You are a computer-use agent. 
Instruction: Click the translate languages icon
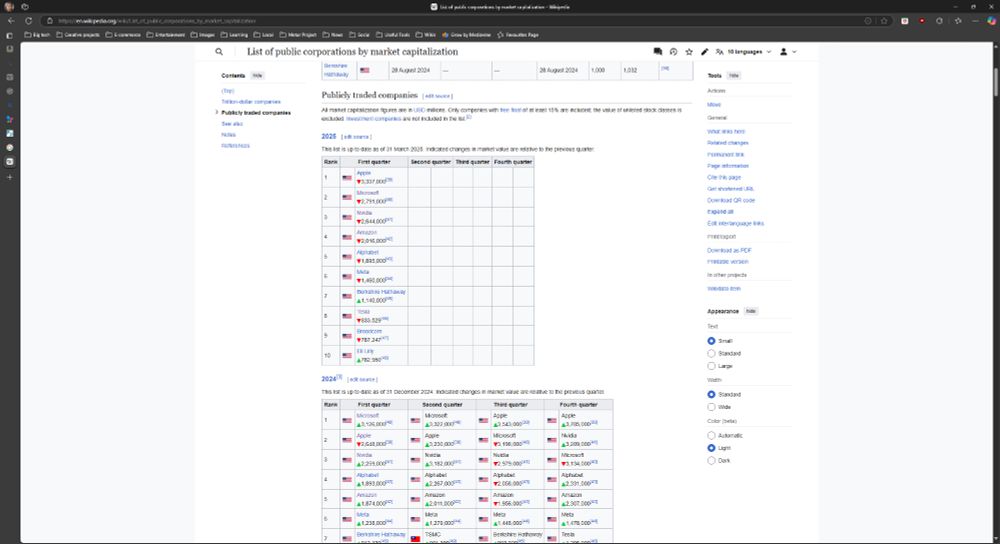(x=719, y=52)
